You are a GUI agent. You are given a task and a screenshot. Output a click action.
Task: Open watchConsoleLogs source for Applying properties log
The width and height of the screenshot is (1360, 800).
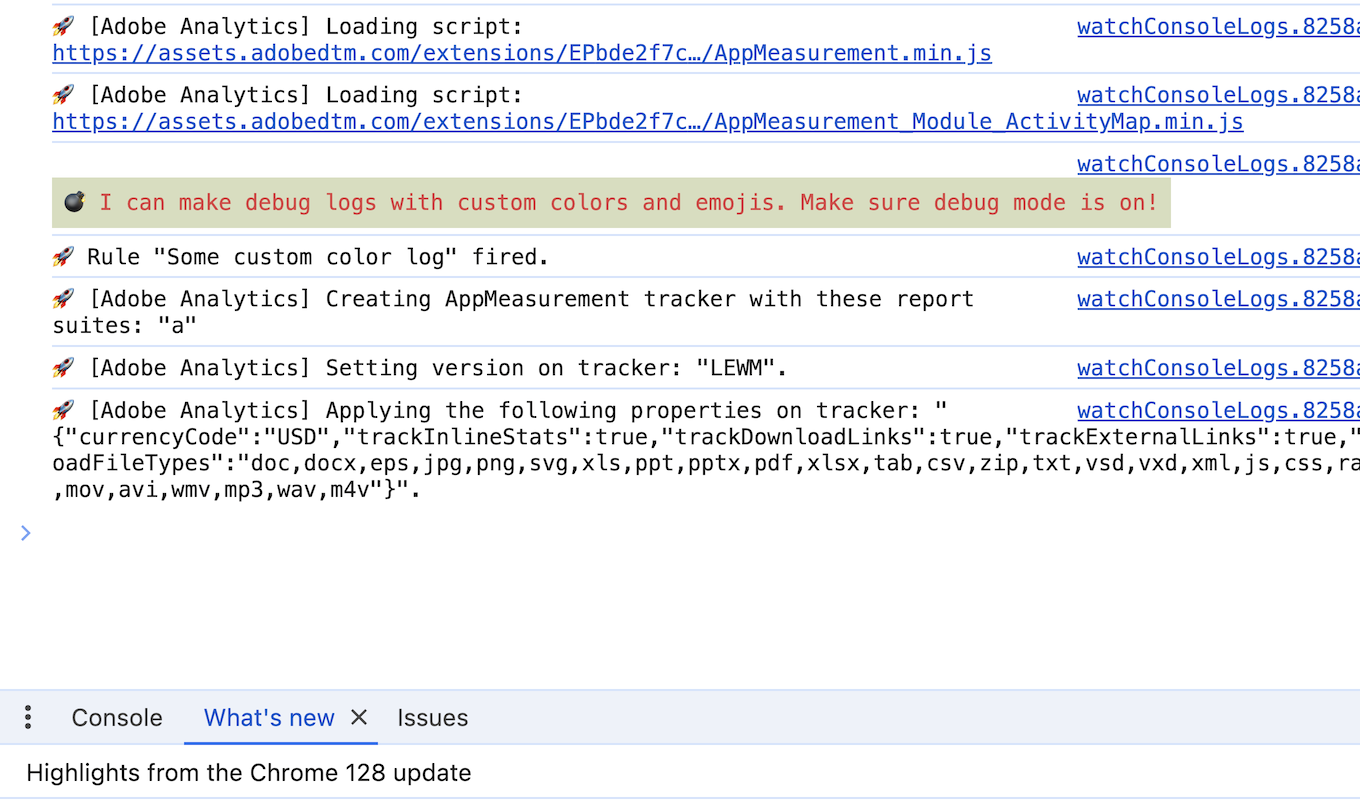pyautogui.click(x=1218, y=410)
